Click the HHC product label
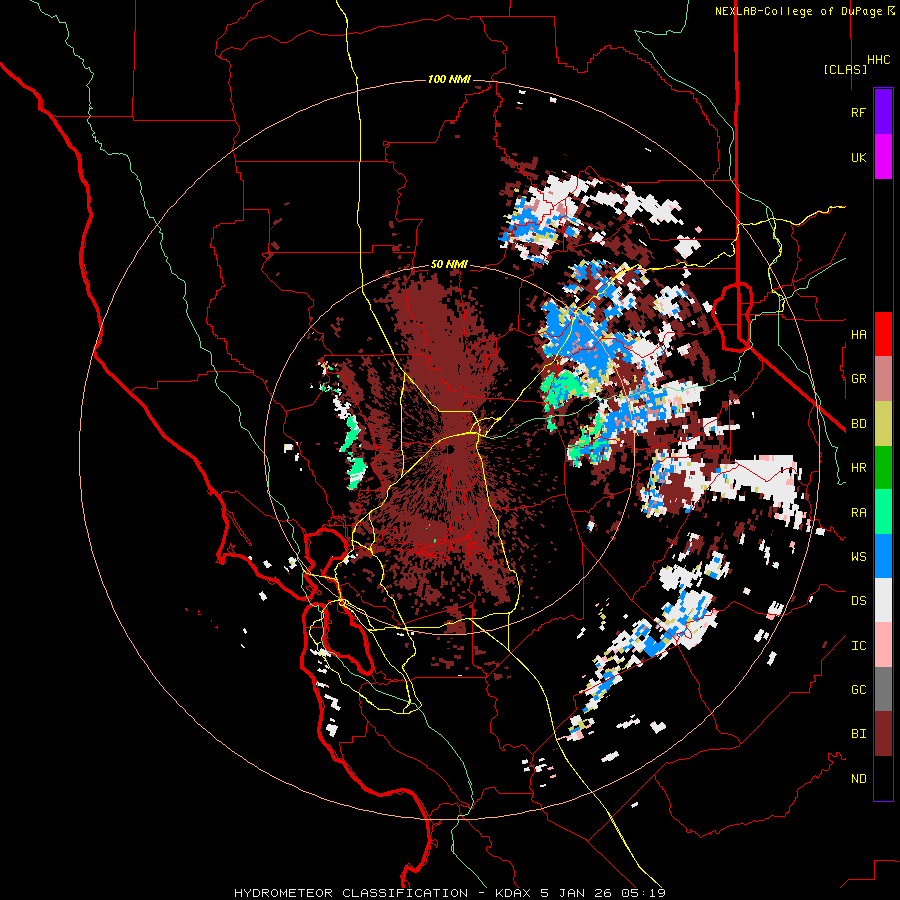 (x=878, y=60)
